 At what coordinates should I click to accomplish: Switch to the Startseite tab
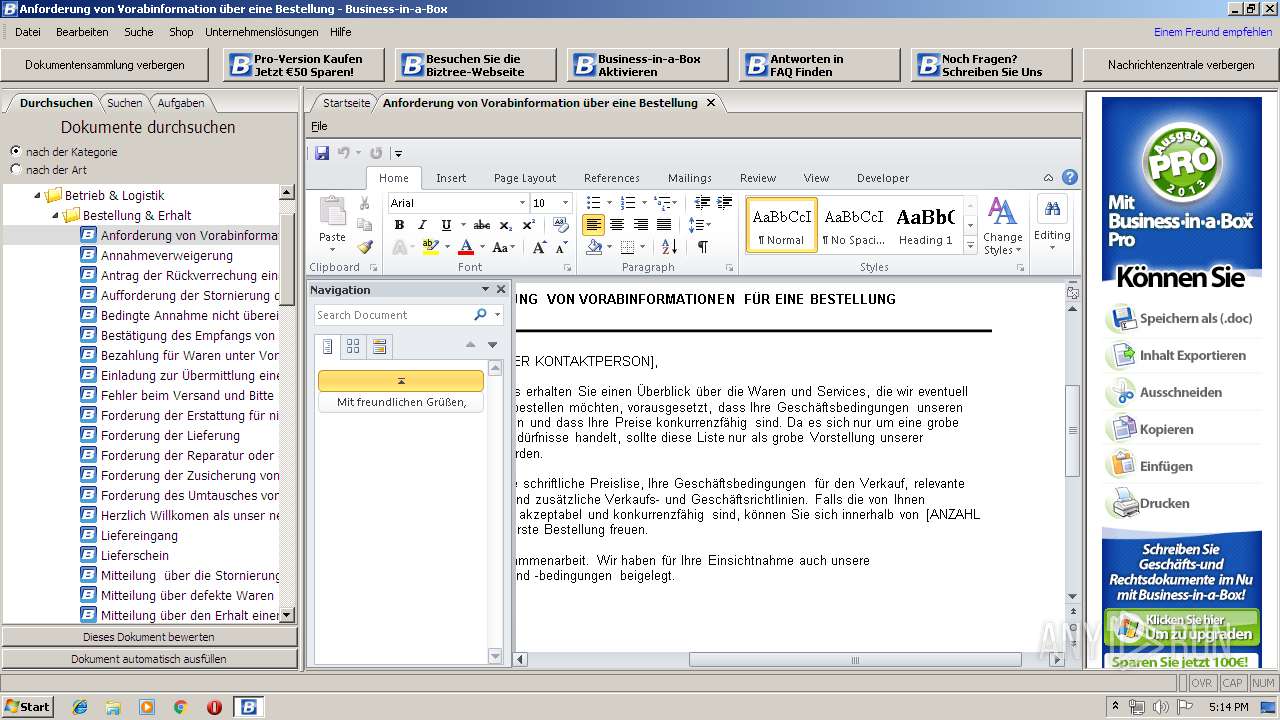point(346,103)
